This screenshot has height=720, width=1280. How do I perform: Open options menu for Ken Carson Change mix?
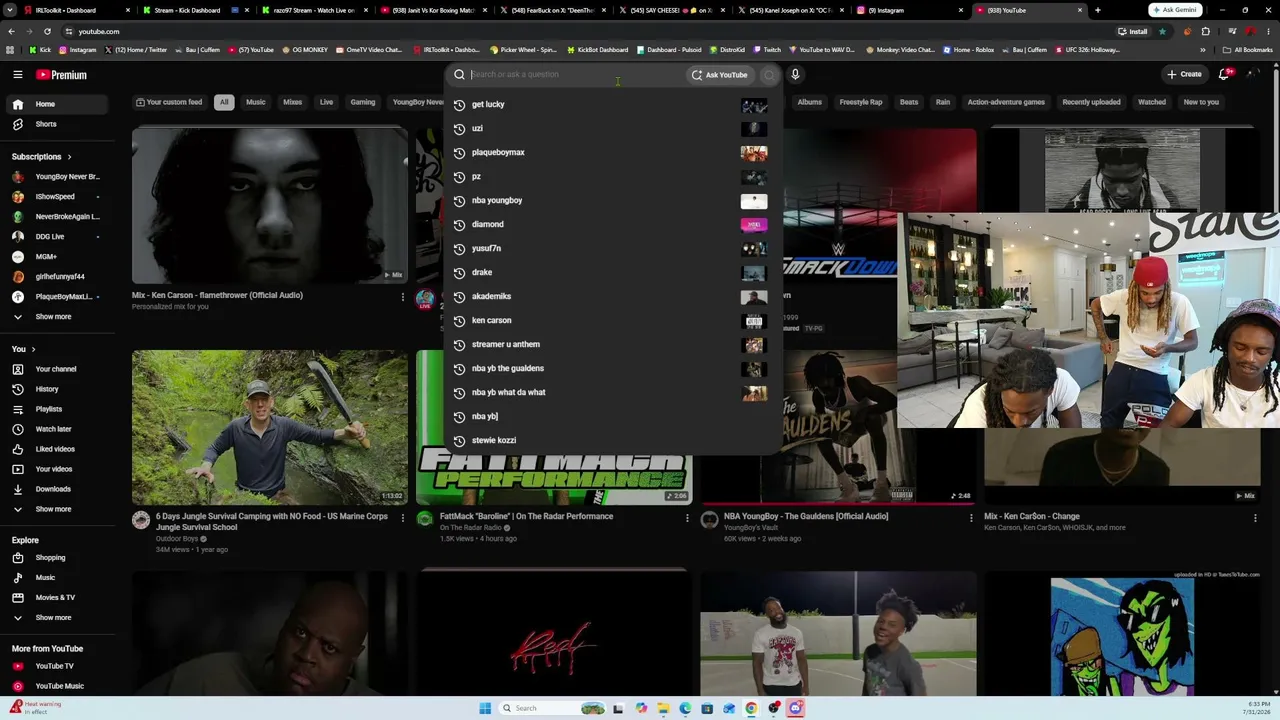[x=1254, y=517]
